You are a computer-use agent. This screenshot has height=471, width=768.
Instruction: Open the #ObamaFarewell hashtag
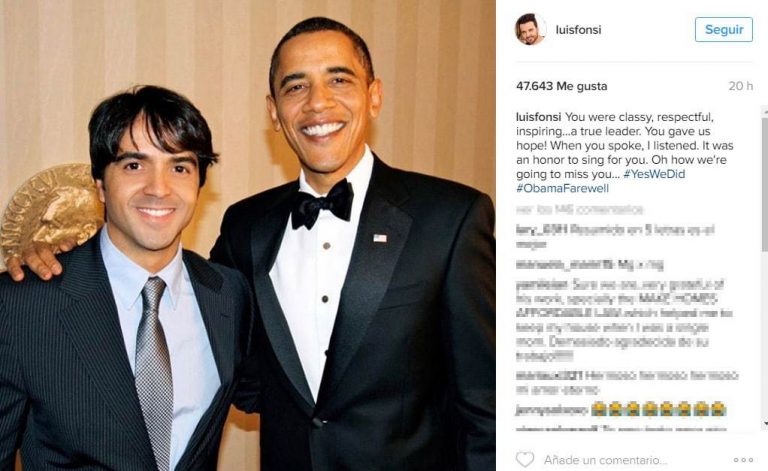(x=562, y=188)
